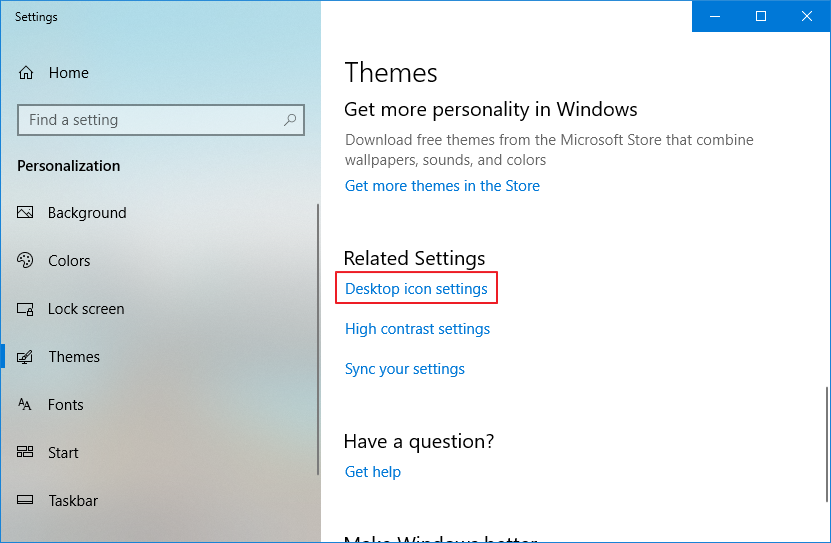Click the Background picture icon
Viewport: 831px width, 543px height.
pyautogui.click(x=26, y=213)
